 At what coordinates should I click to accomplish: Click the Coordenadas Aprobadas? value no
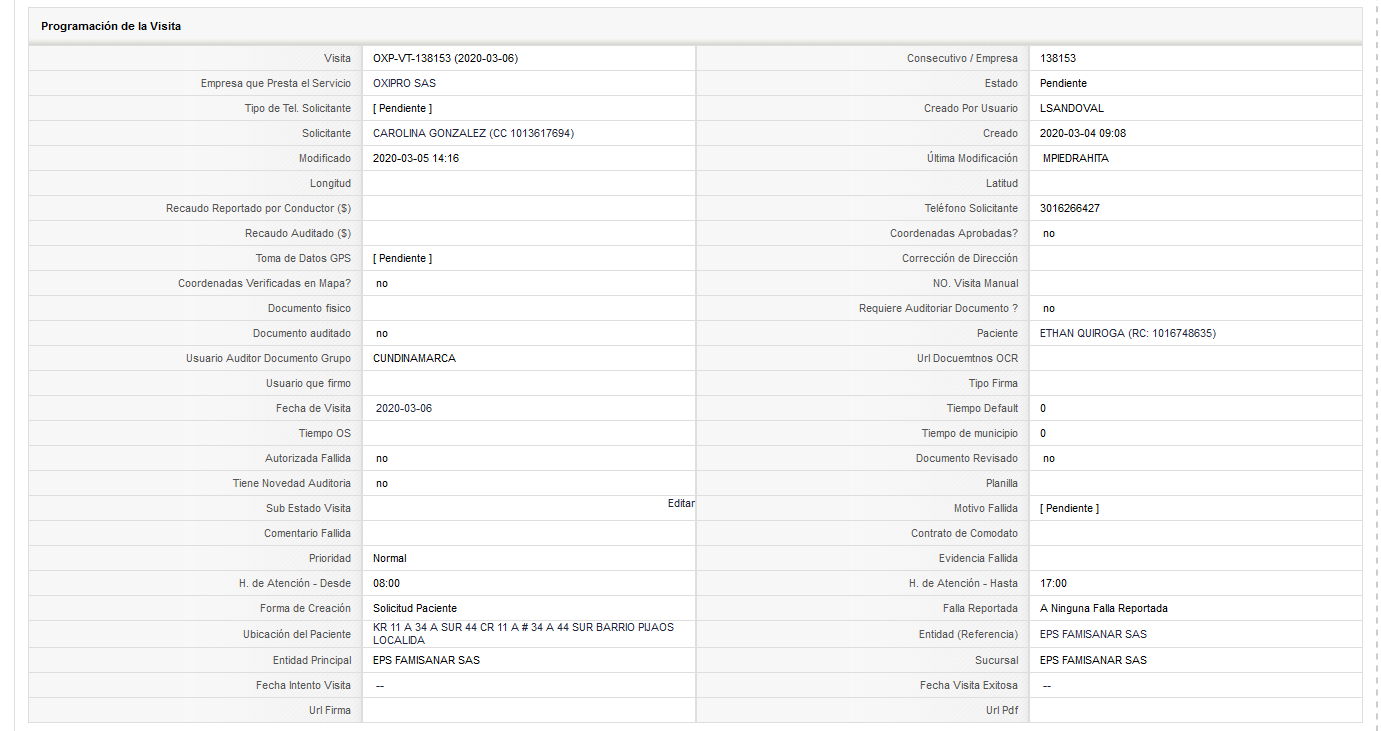coord(1049,233)
